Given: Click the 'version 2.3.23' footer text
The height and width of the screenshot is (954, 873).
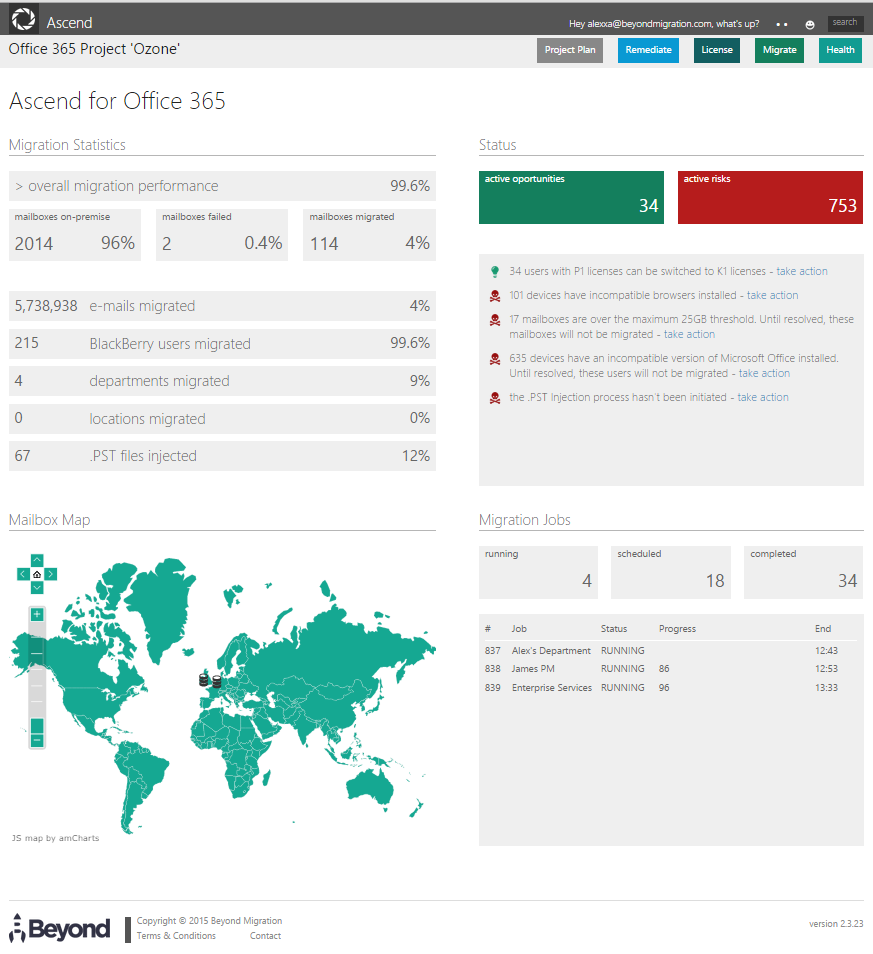Looking at the screenshot, I should click(x=836, y=924).
